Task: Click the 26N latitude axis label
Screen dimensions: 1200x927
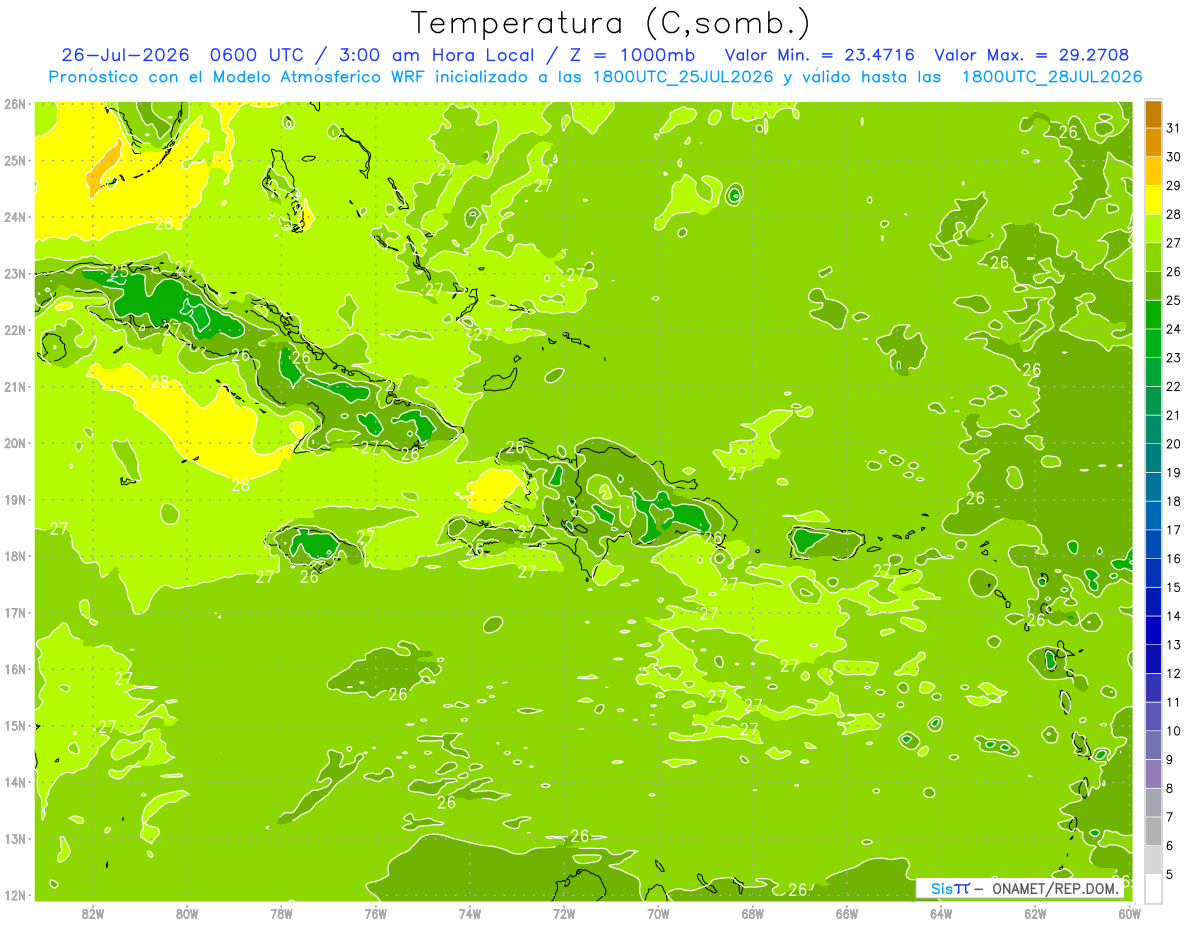Action: 15,104
